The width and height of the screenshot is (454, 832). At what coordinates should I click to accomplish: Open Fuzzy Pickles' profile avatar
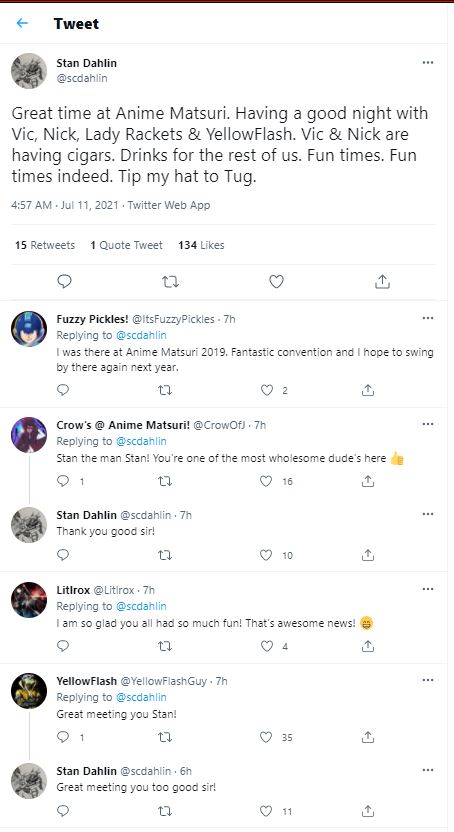coord(29,329)
